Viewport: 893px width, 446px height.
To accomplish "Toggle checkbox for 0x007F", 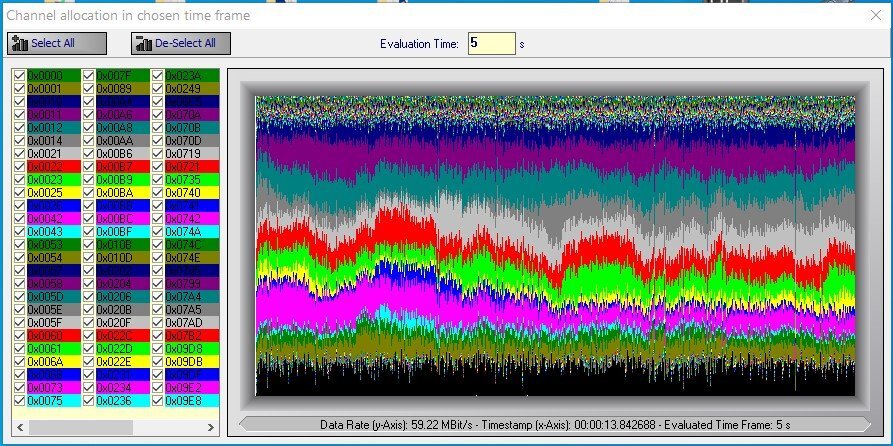I will click(x=88, y=75).
